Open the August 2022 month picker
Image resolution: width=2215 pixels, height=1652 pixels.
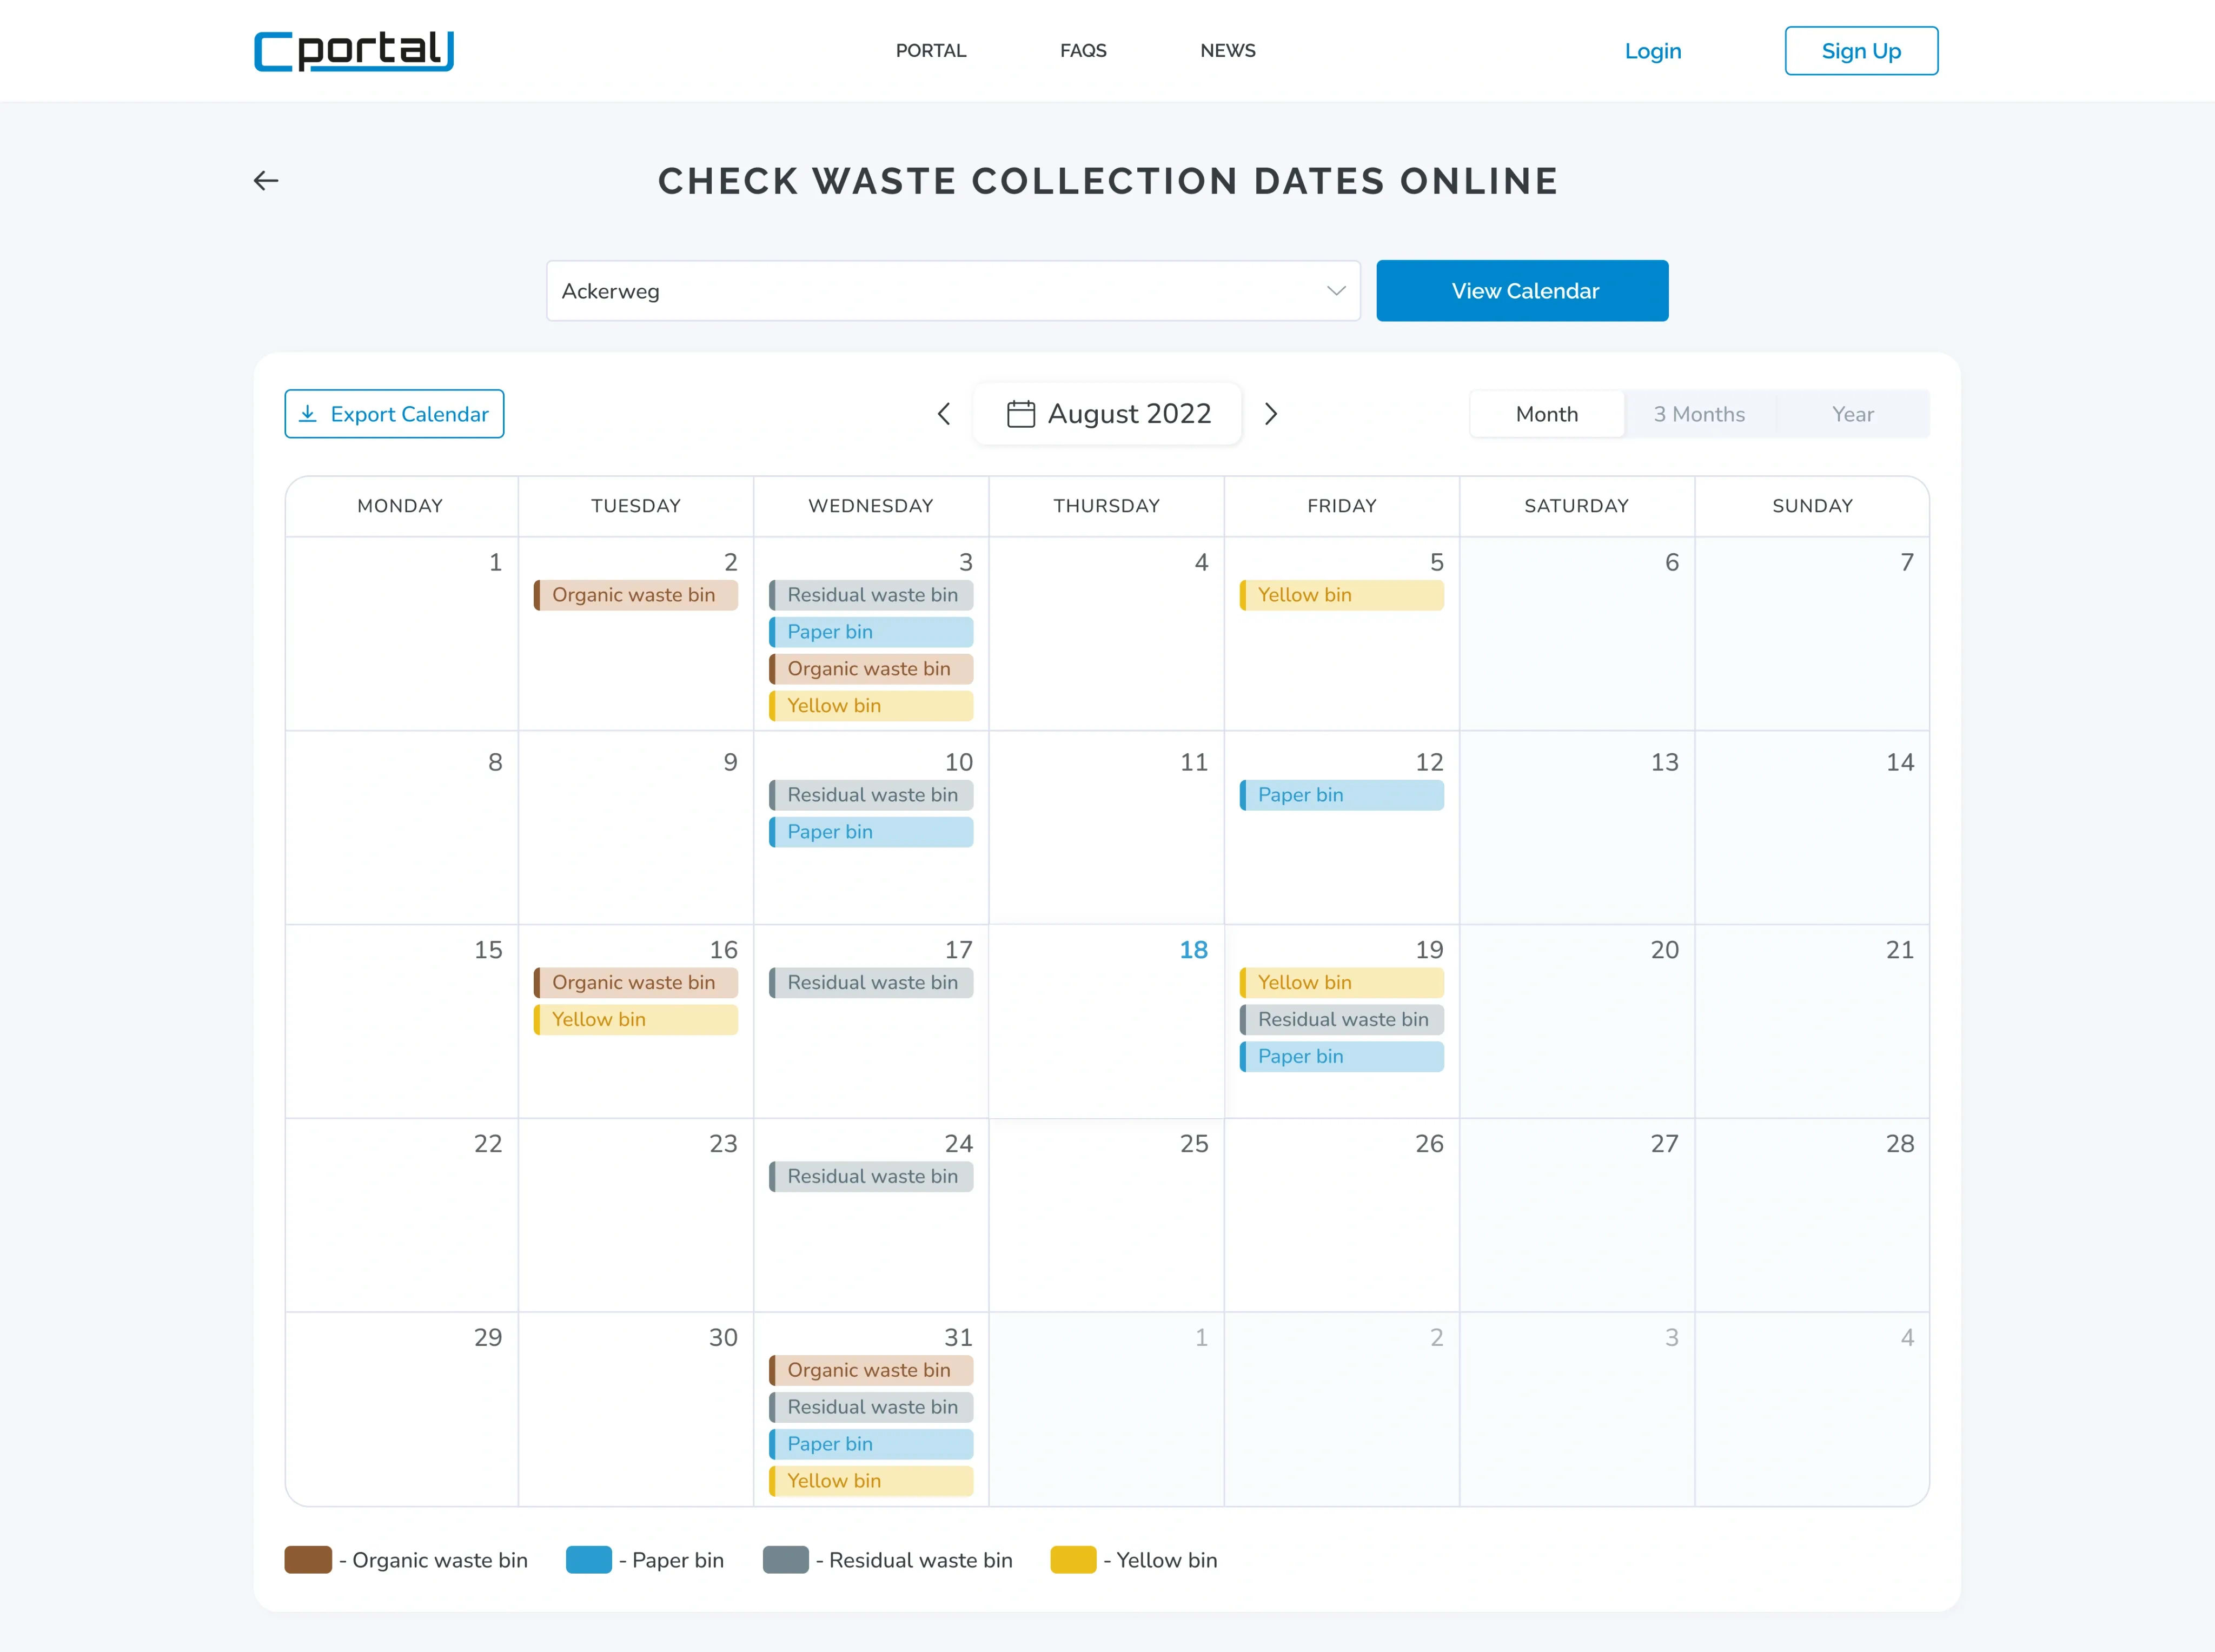(x=1128, y=414)
